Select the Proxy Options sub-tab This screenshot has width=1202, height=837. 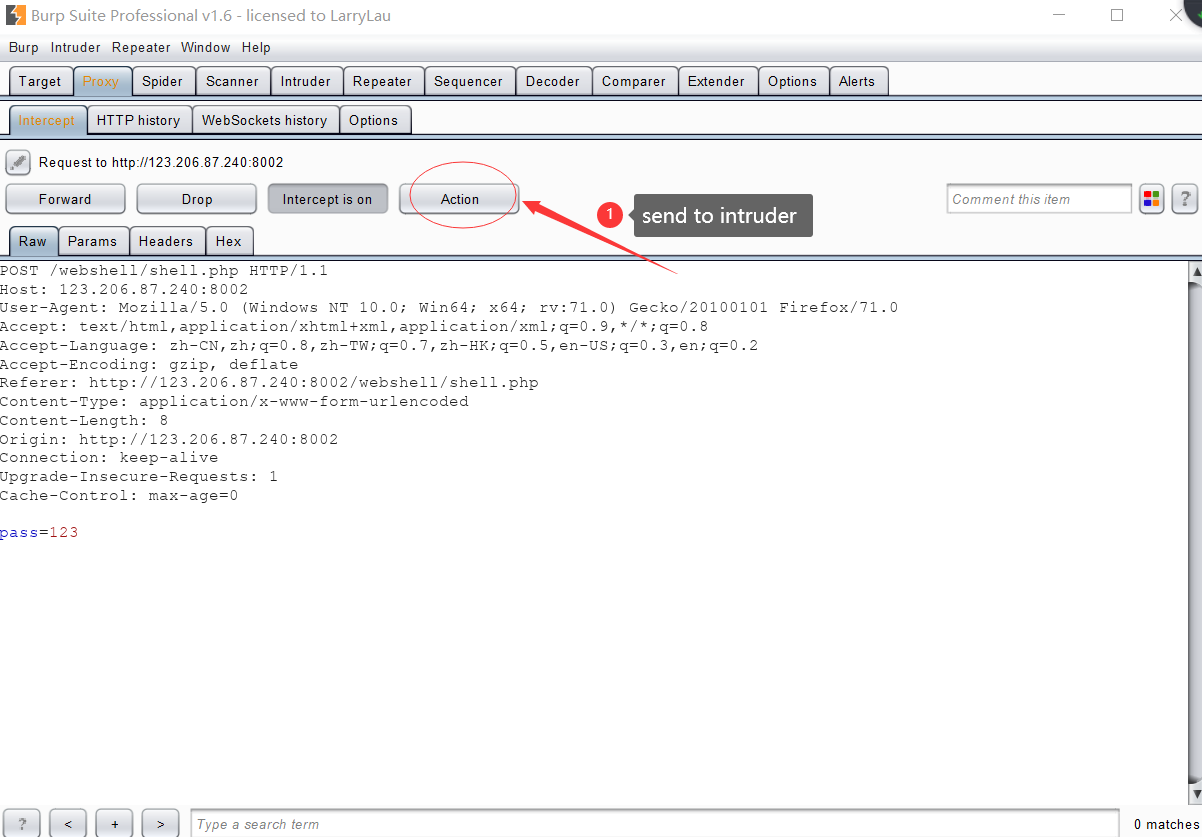click(x=374, y=120)
